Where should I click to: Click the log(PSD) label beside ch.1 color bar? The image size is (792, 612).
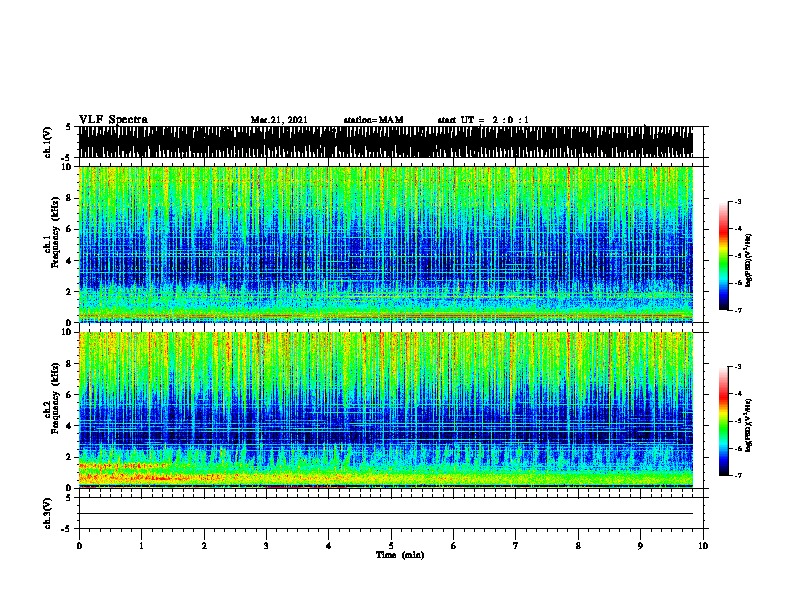[x=749, y=260]
